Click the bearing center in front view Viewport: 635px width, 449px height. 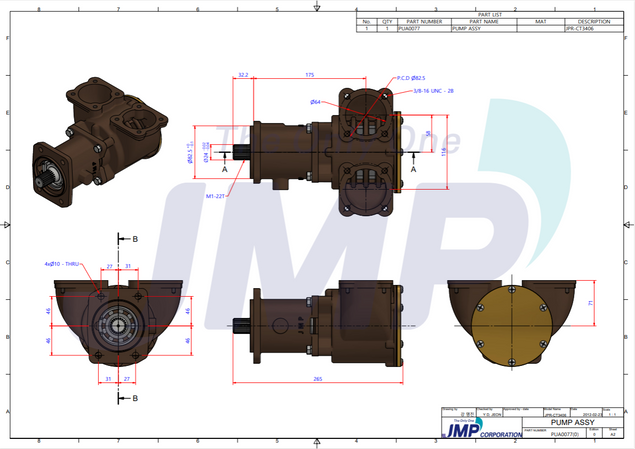[x=119, y=325]
